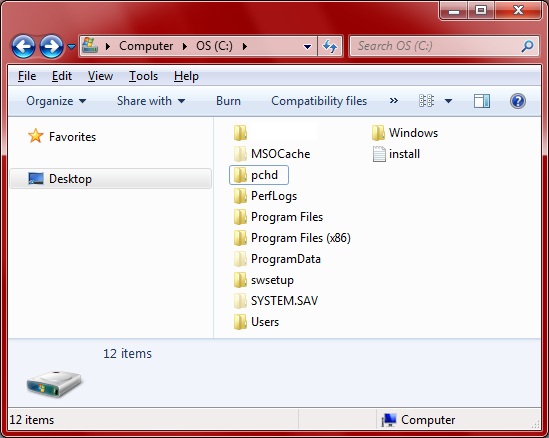Open Help via the question mark icon
The image size is (549, 438).
(x=517, y=101)
